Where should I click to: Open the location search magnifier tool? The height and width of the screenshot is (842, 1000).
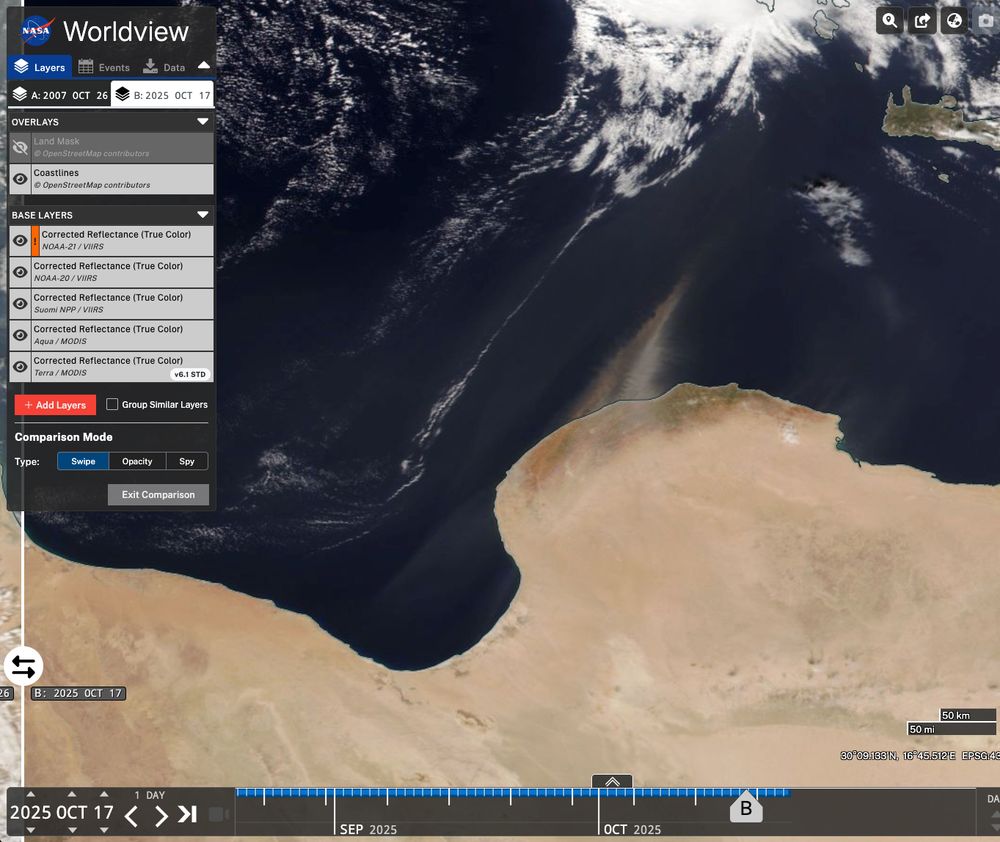[890, 21]
